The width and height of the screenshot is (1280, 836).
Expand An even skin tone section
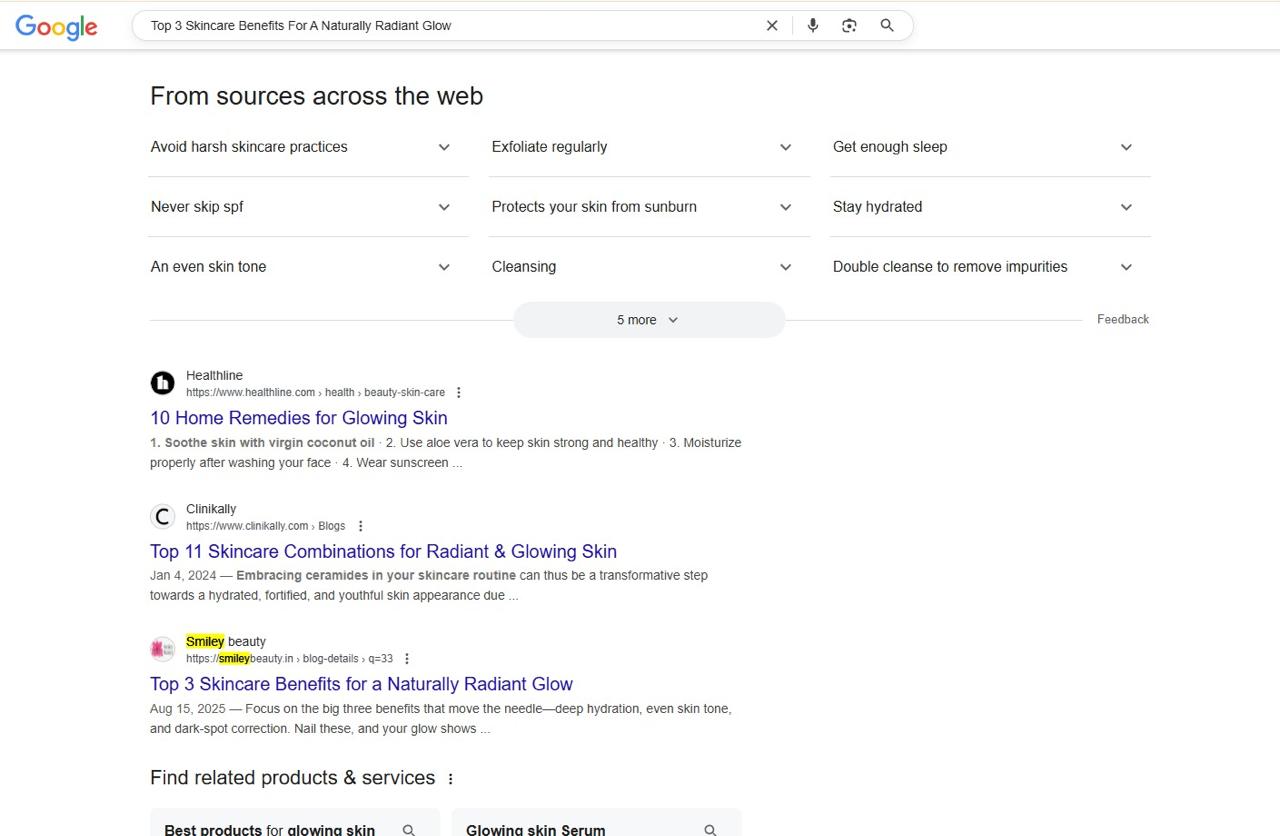click(308, 267)
